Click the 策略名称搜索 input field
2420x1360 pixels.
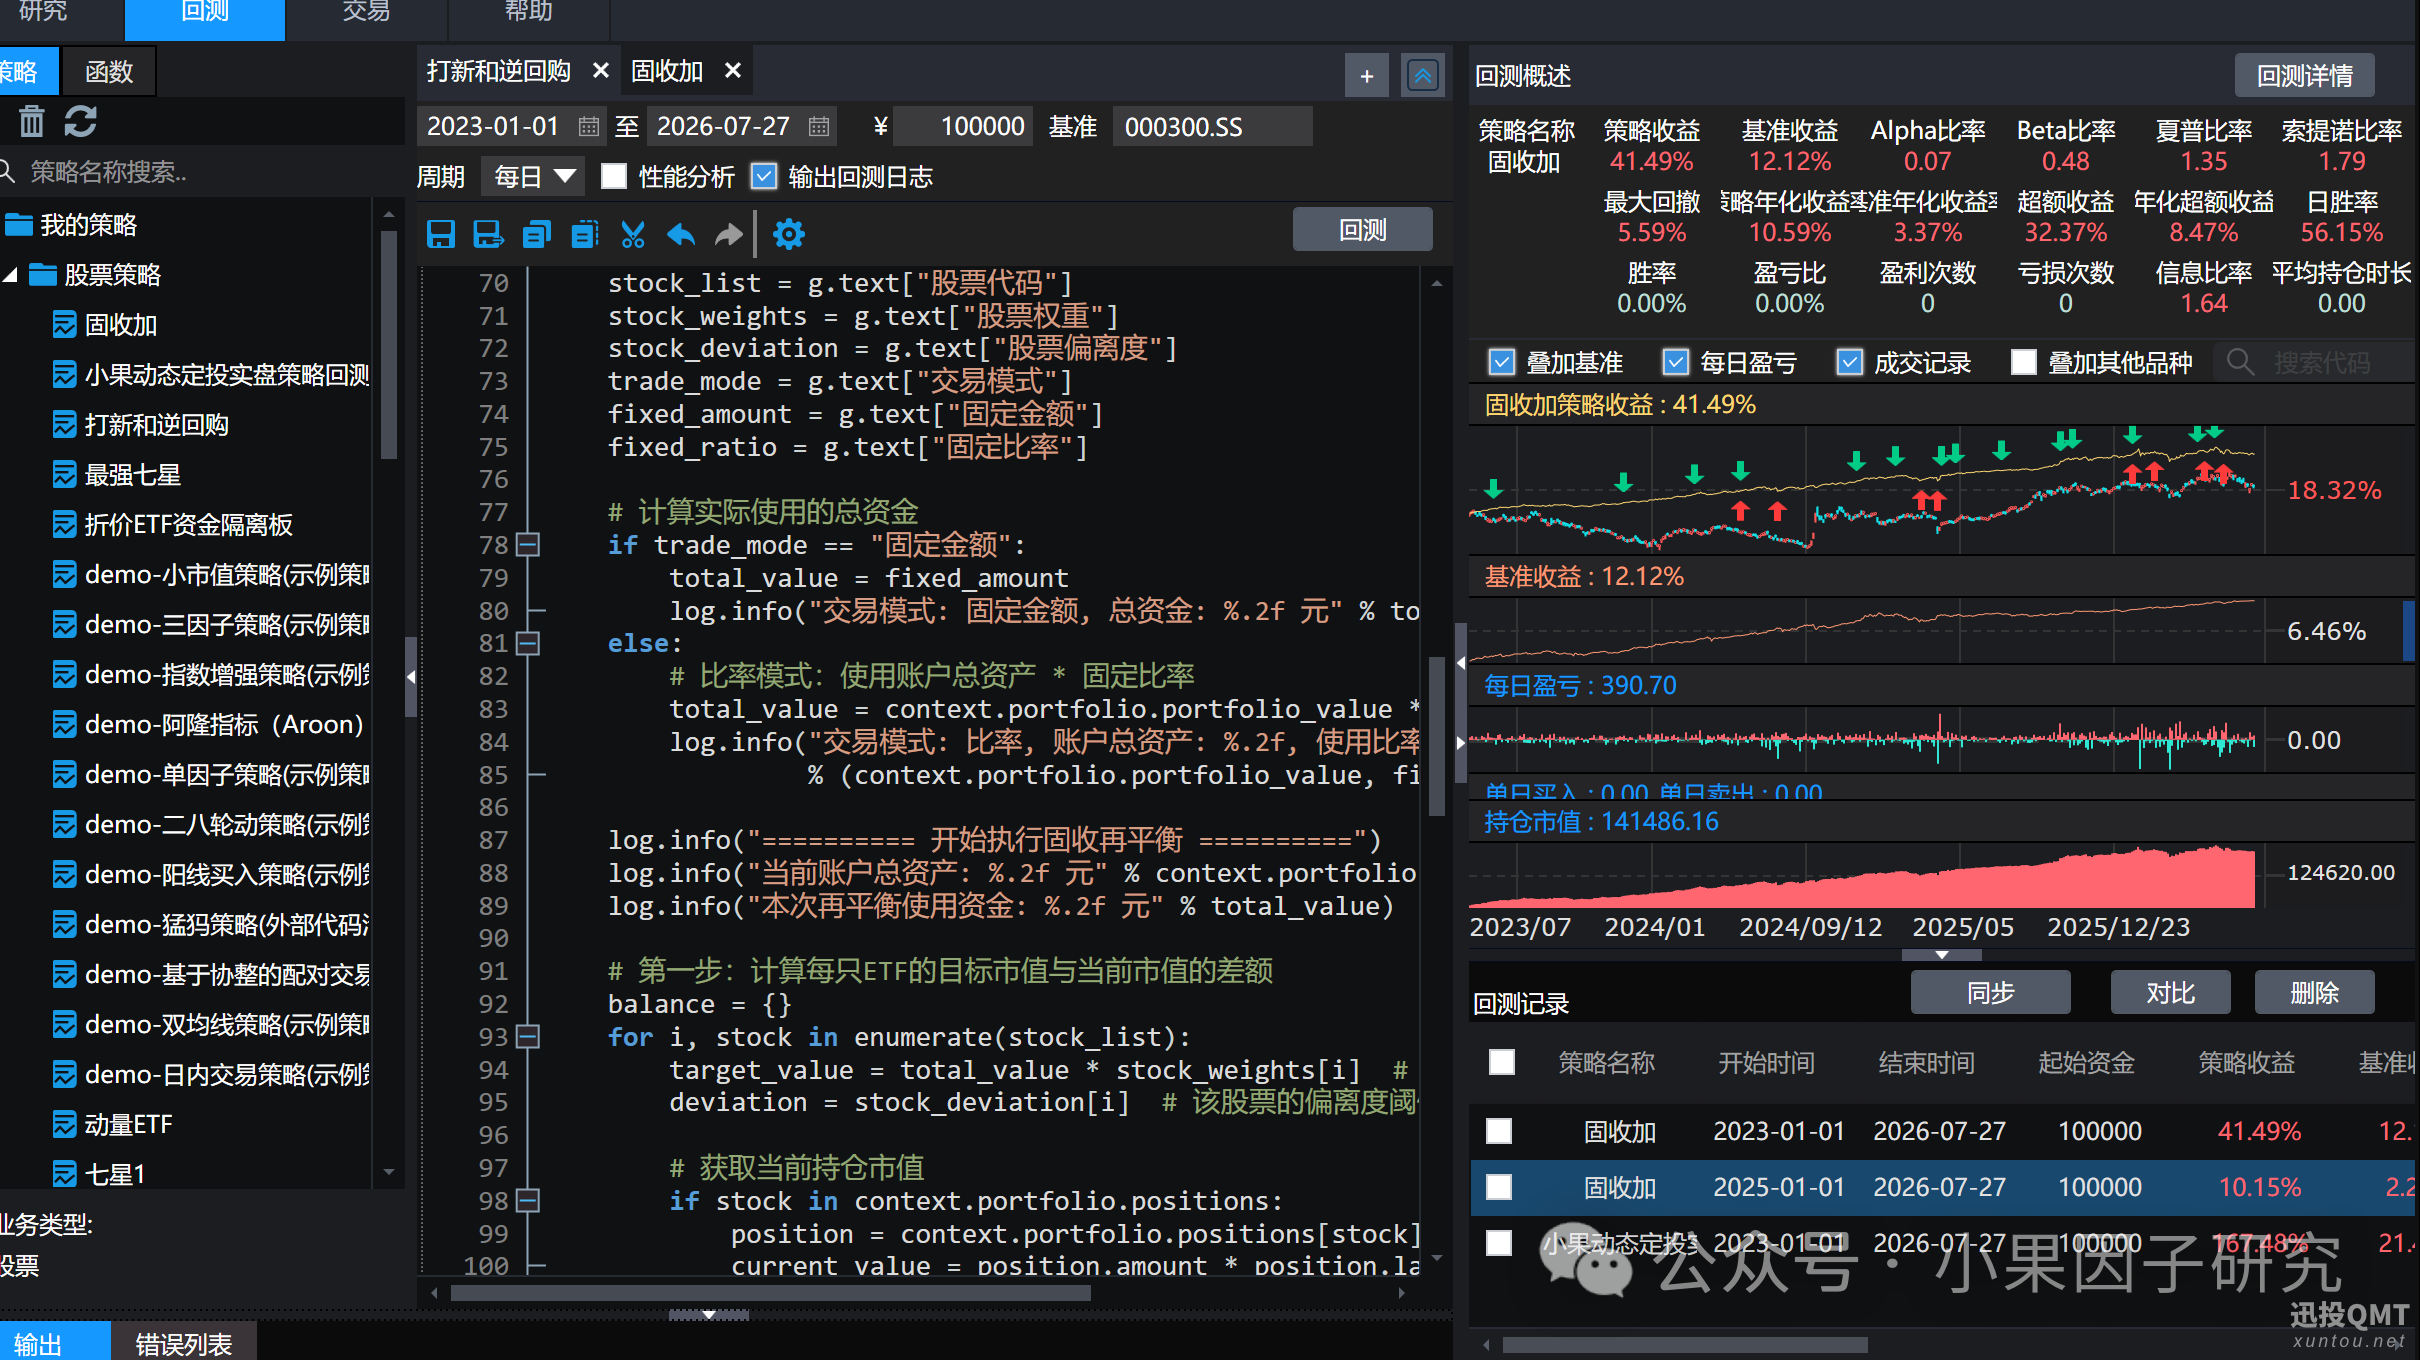point(200,172)
